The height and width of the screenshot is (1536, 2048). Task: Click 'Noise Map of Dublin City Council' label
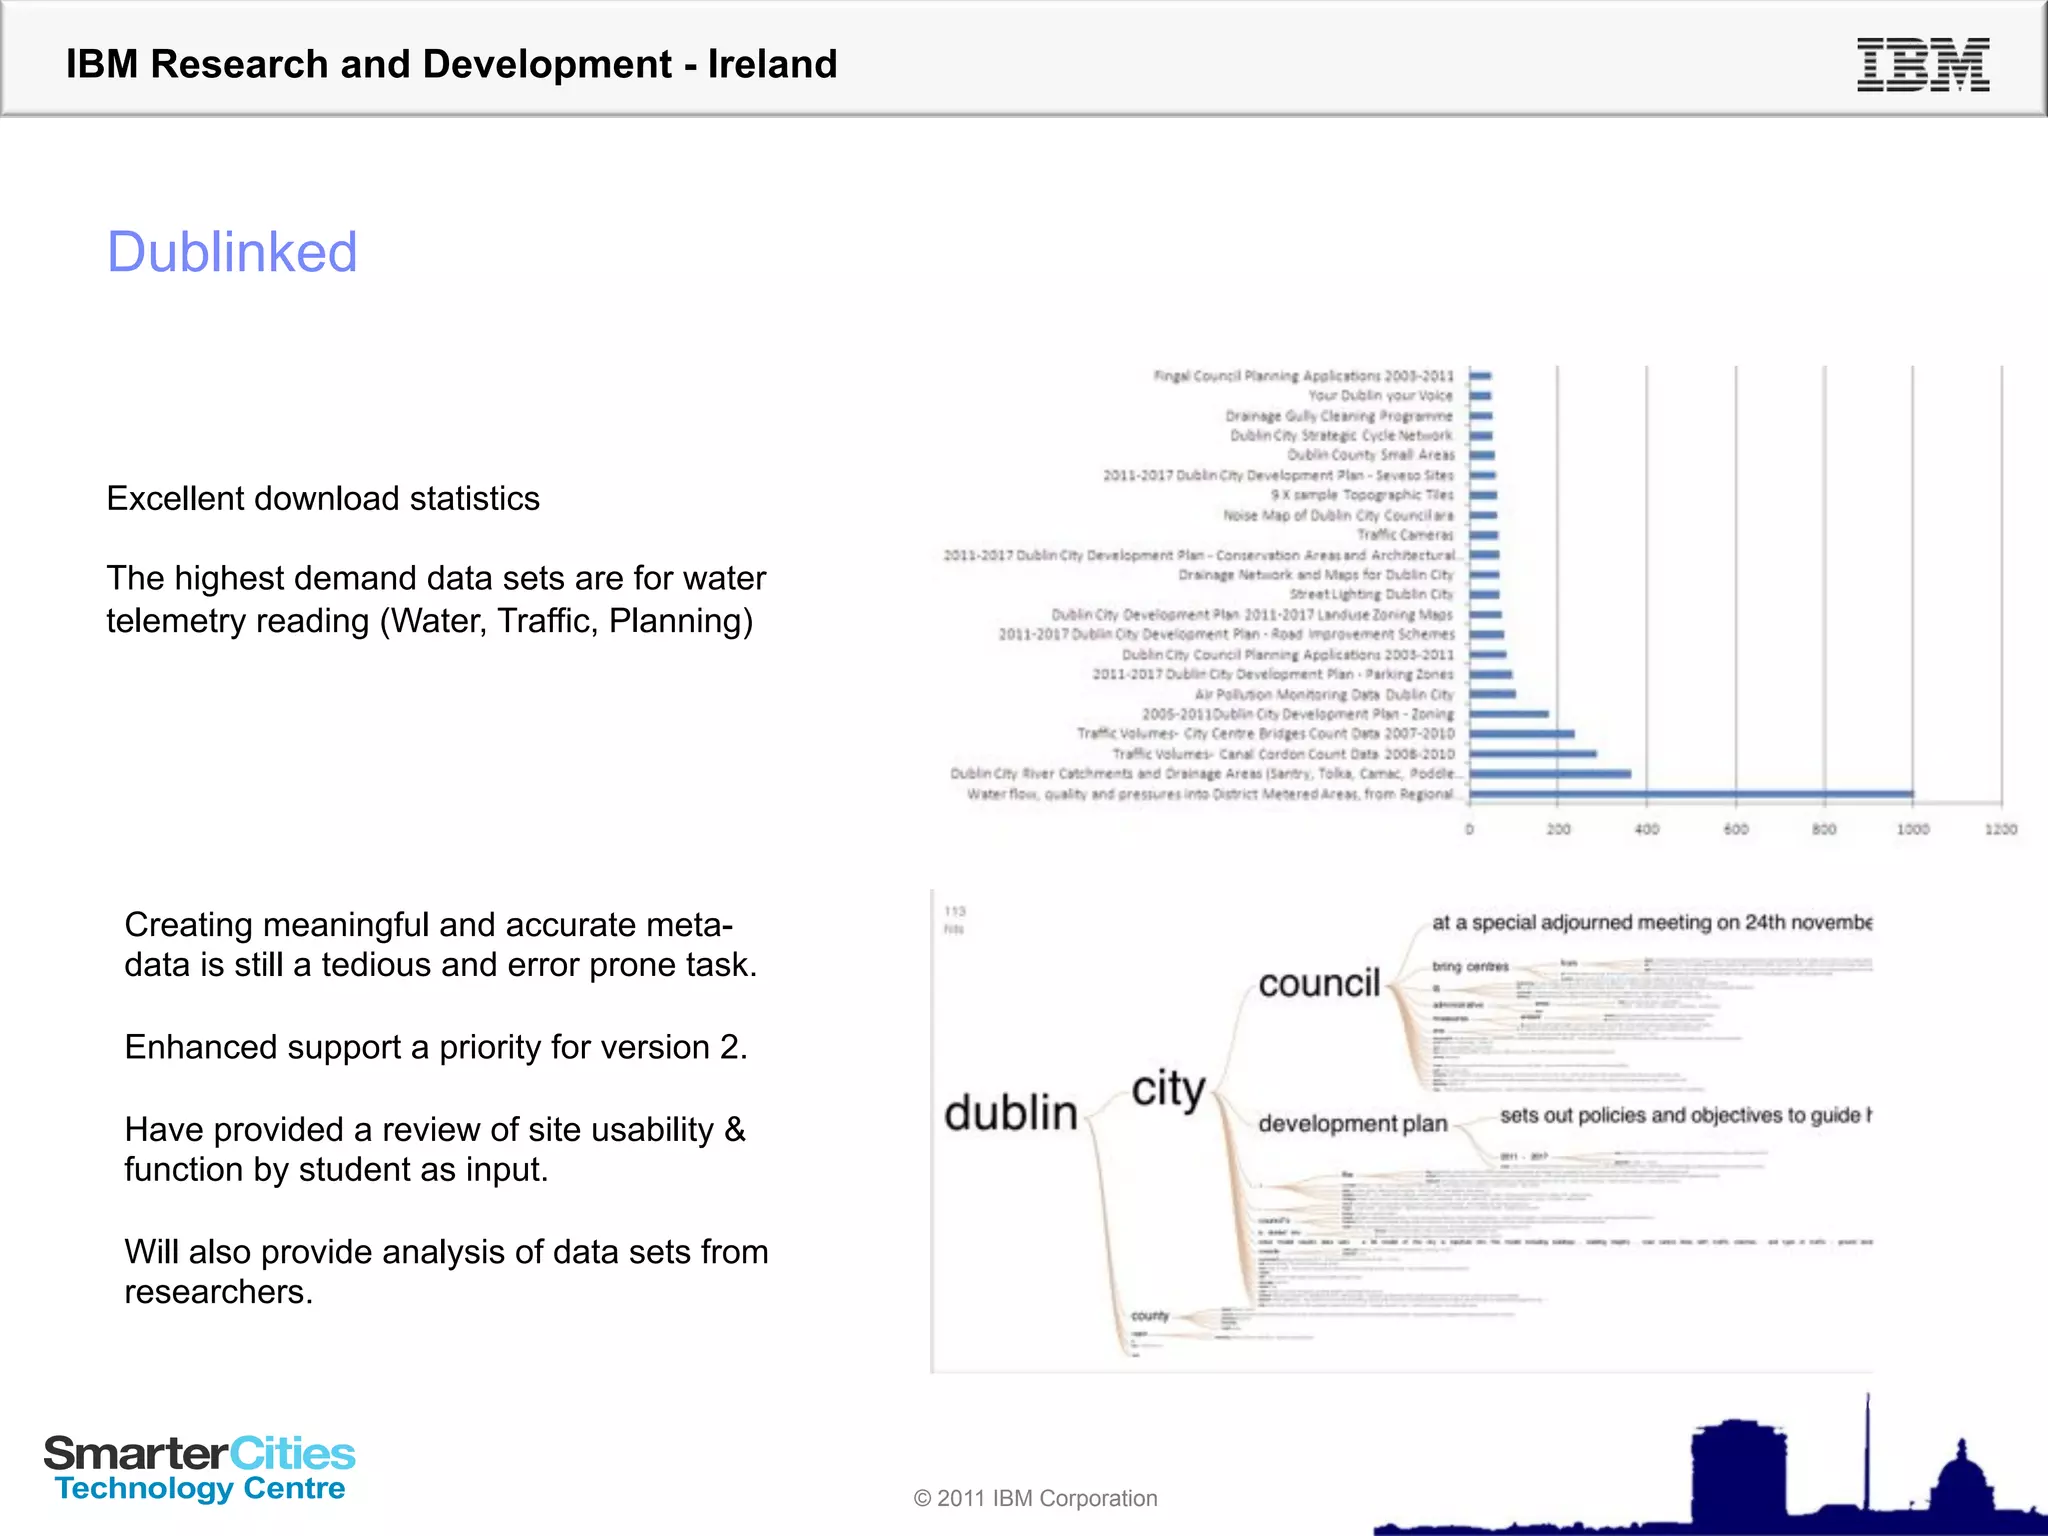1338,515
